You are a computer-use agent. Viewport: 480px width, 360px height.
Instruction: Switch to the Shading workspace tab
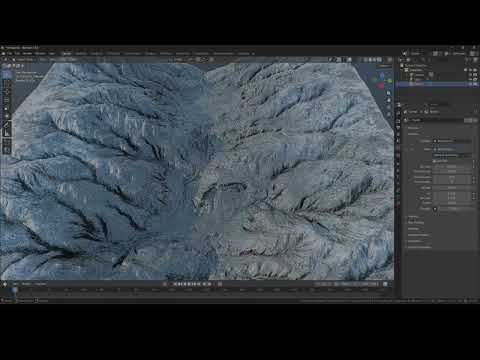[150, 53]
